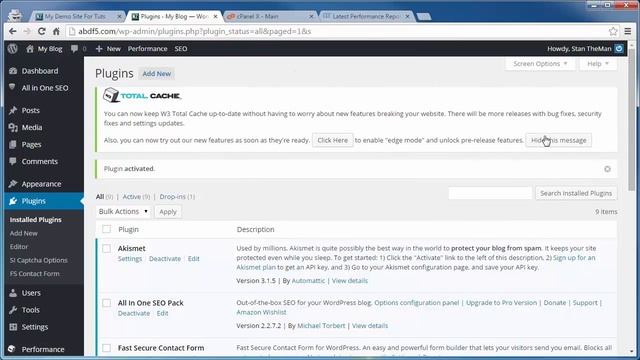Close the Plugins - My Blog browser tab
Viewport: 640px width, 360px height.
click(x=216, y=17)
